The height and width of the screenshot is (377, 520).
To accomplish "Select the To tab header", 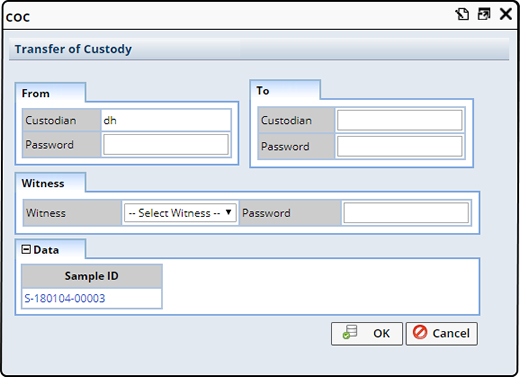I will pyautogui.click(x=263, y=91).
